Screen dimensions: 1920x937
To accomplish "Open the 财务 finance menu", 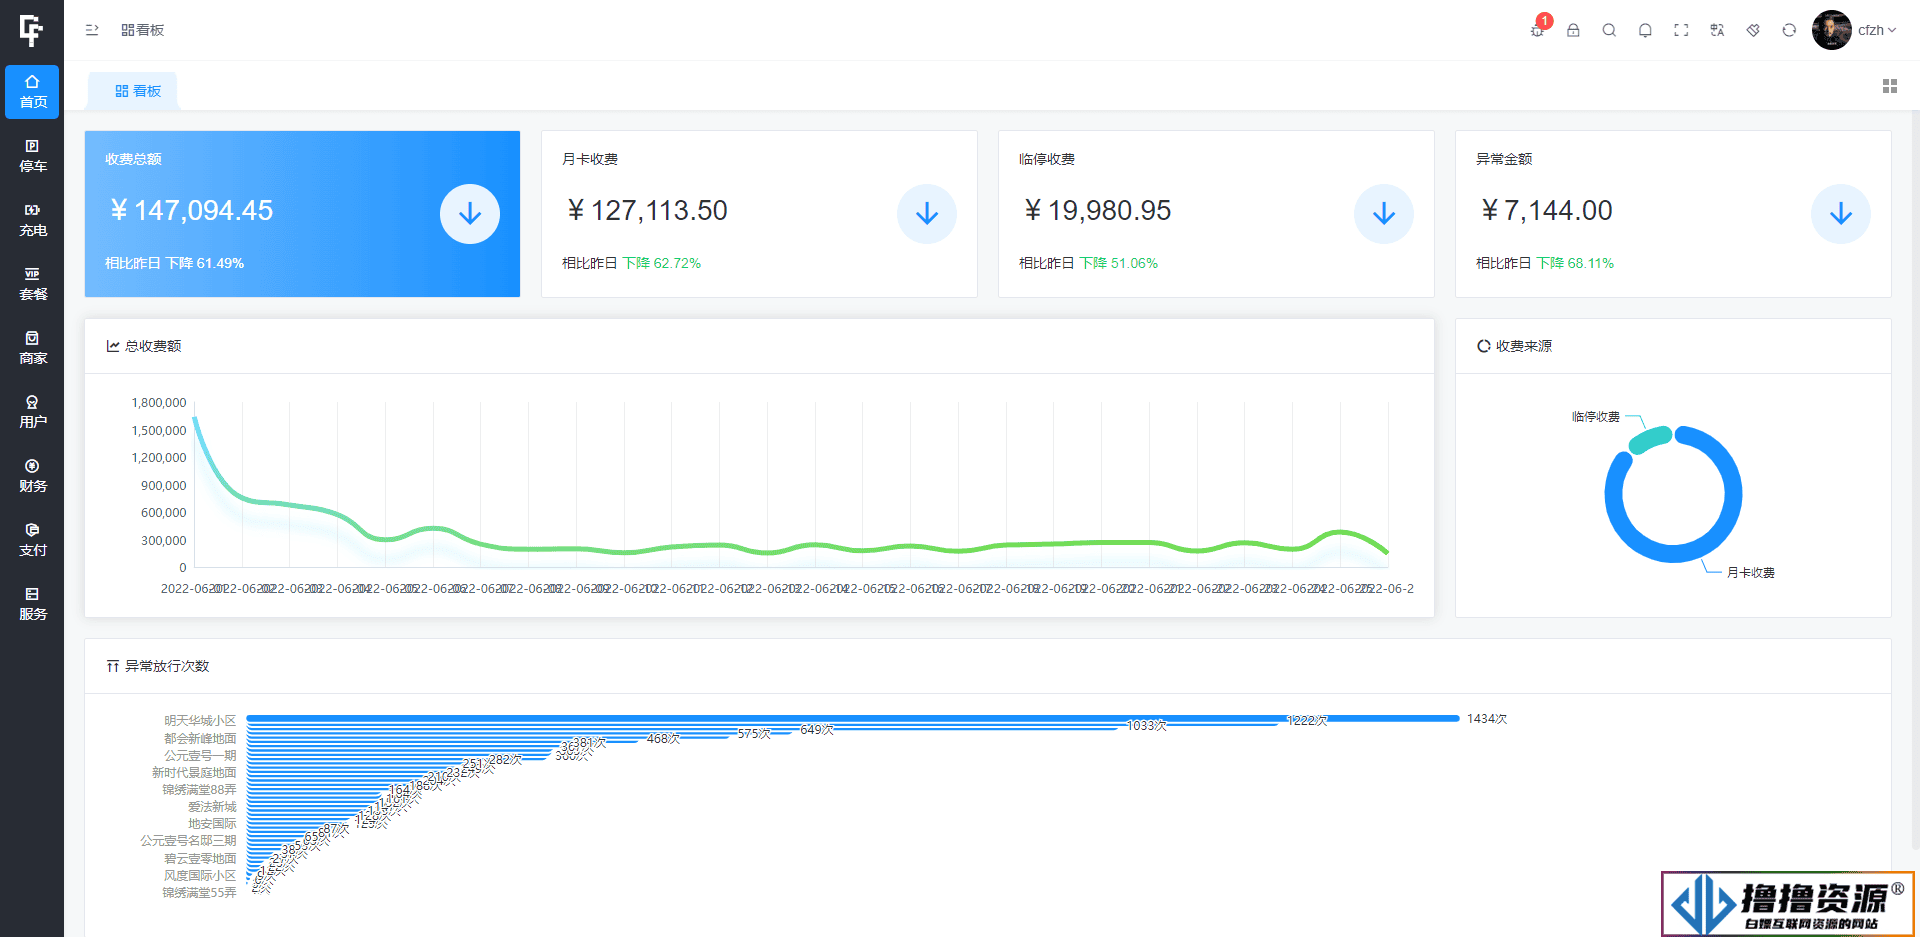I will point(32,476).
